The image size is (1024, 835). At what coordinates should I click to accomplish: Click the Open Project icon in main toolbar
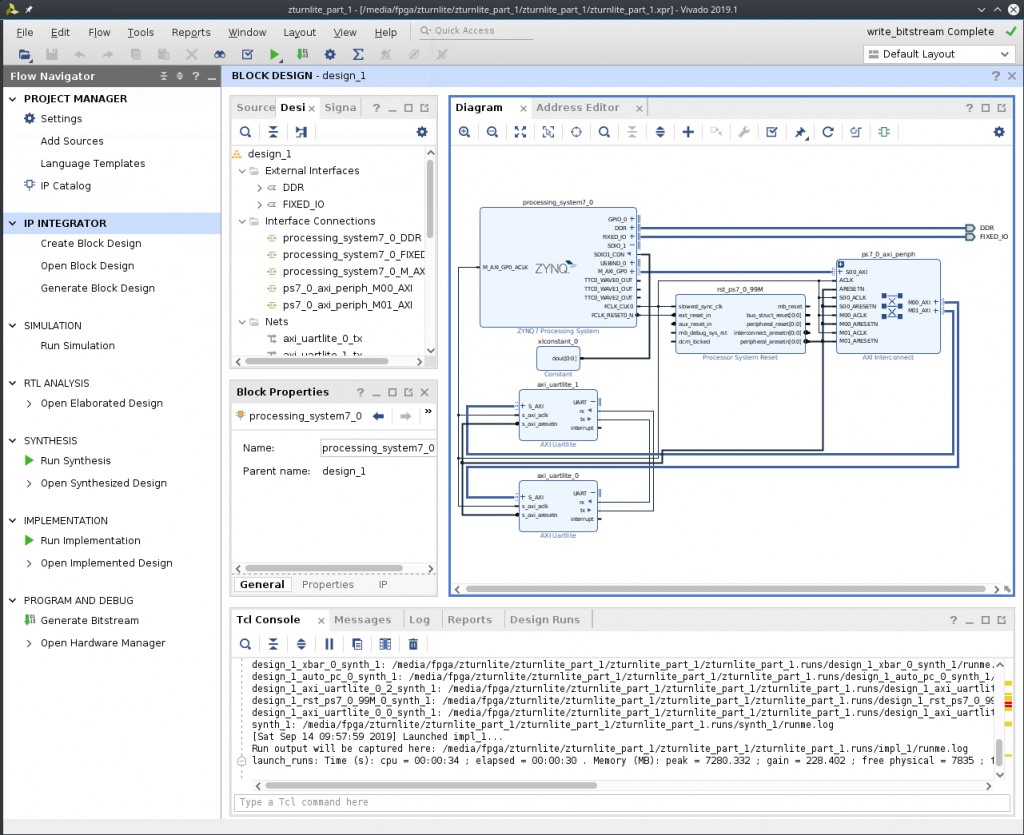[x=24, y=55]
